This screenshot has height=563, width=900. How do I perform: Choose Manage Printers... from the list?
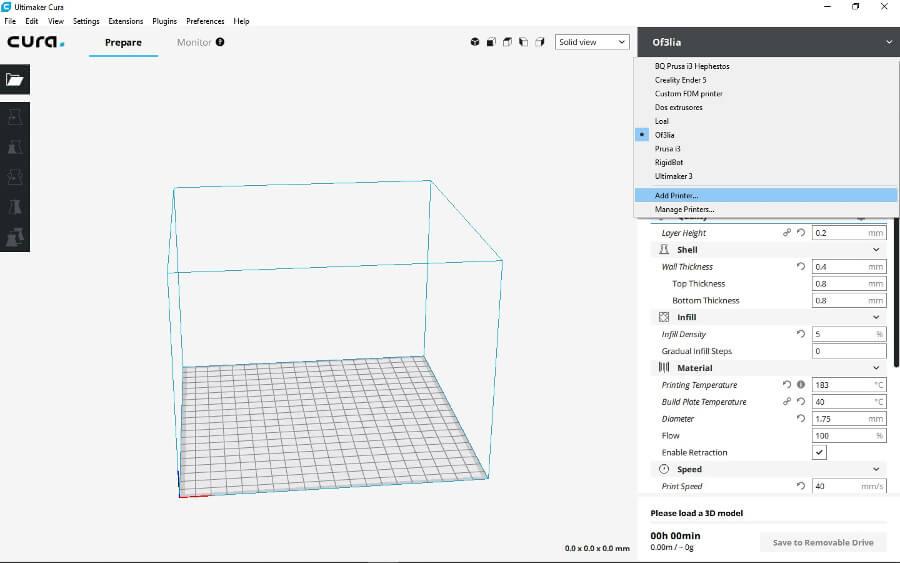pos(766,209)
